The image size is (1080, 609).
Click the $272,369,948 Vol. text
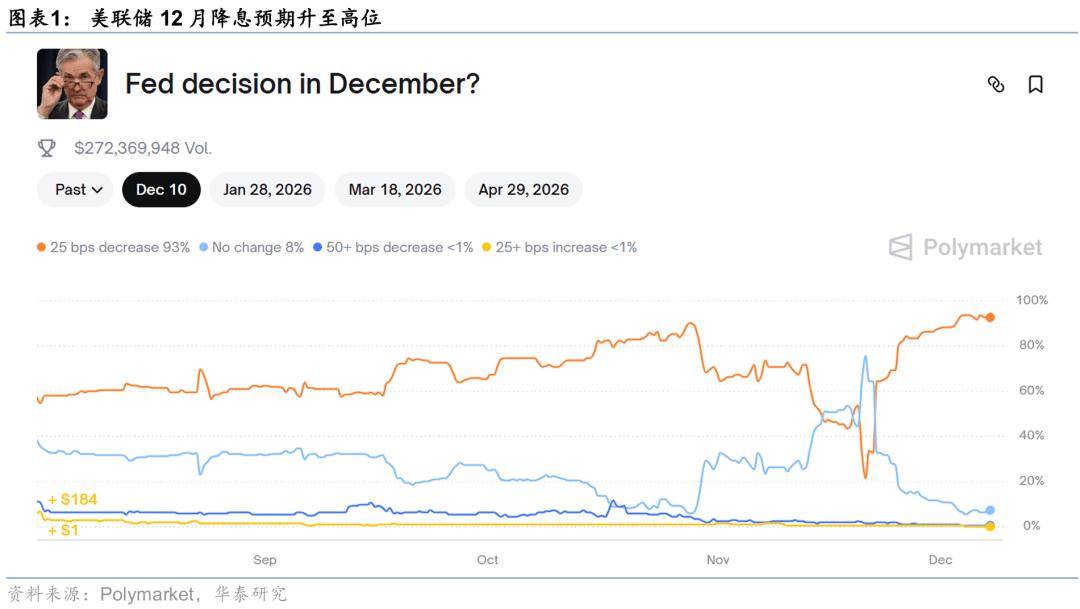pos(143,148)
